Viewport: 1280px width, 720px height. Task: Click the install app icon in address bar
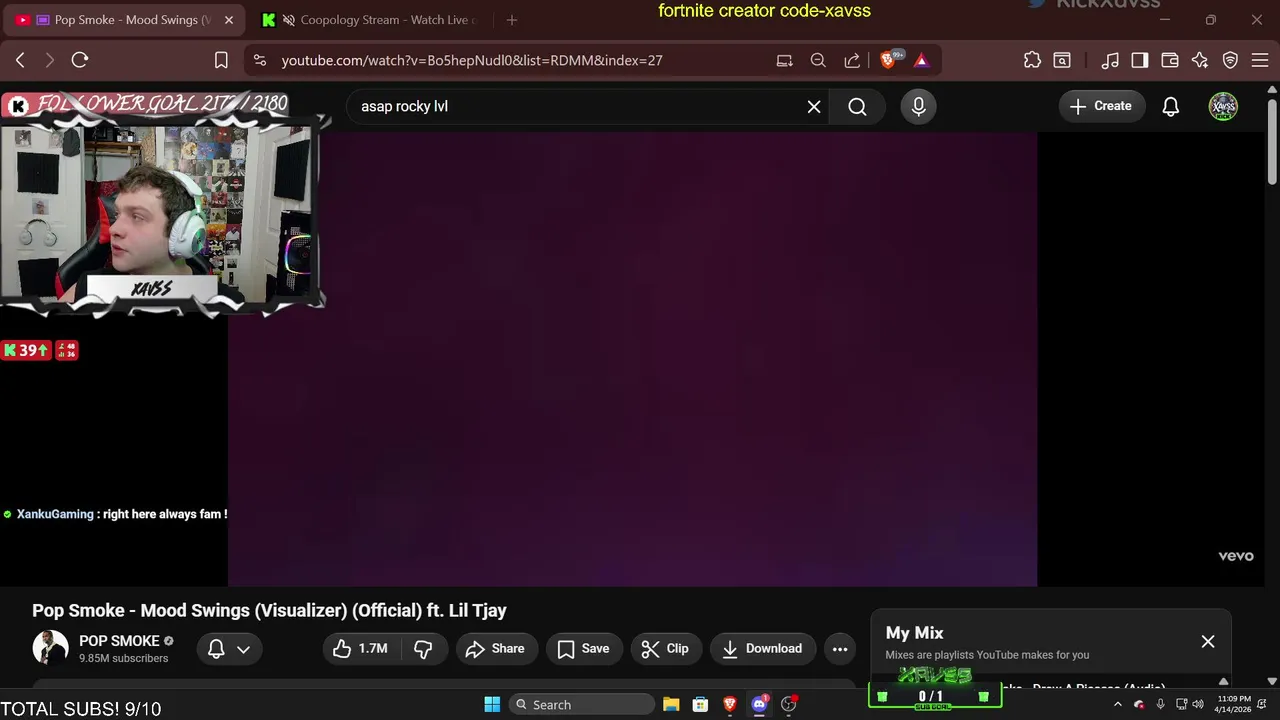pos(784,60)
